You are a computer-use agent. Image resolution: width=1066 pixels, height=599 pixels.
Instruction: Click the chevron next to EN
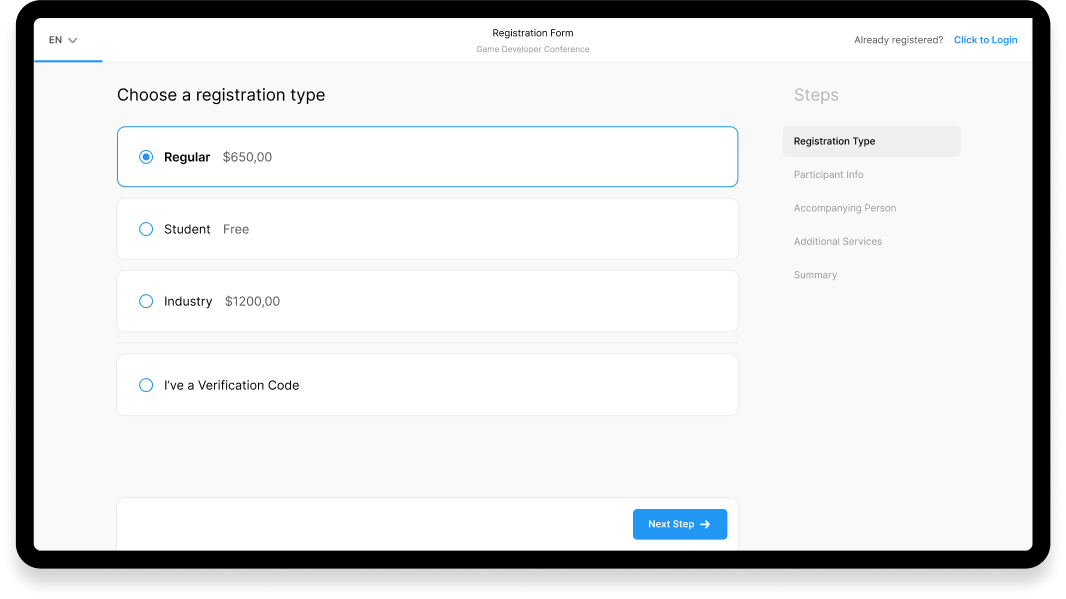(75, 40)
